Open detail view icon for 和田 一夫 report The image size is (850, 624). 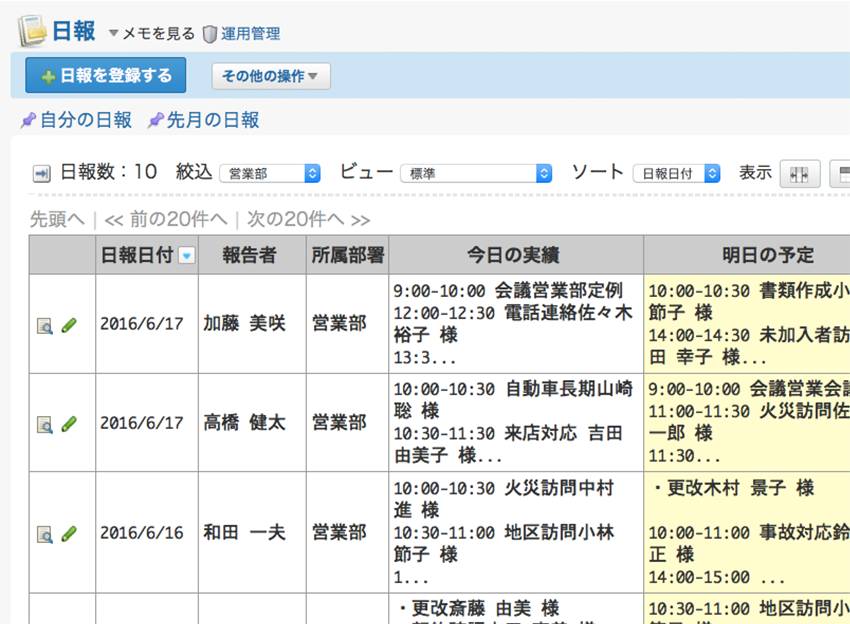(44, 534)
